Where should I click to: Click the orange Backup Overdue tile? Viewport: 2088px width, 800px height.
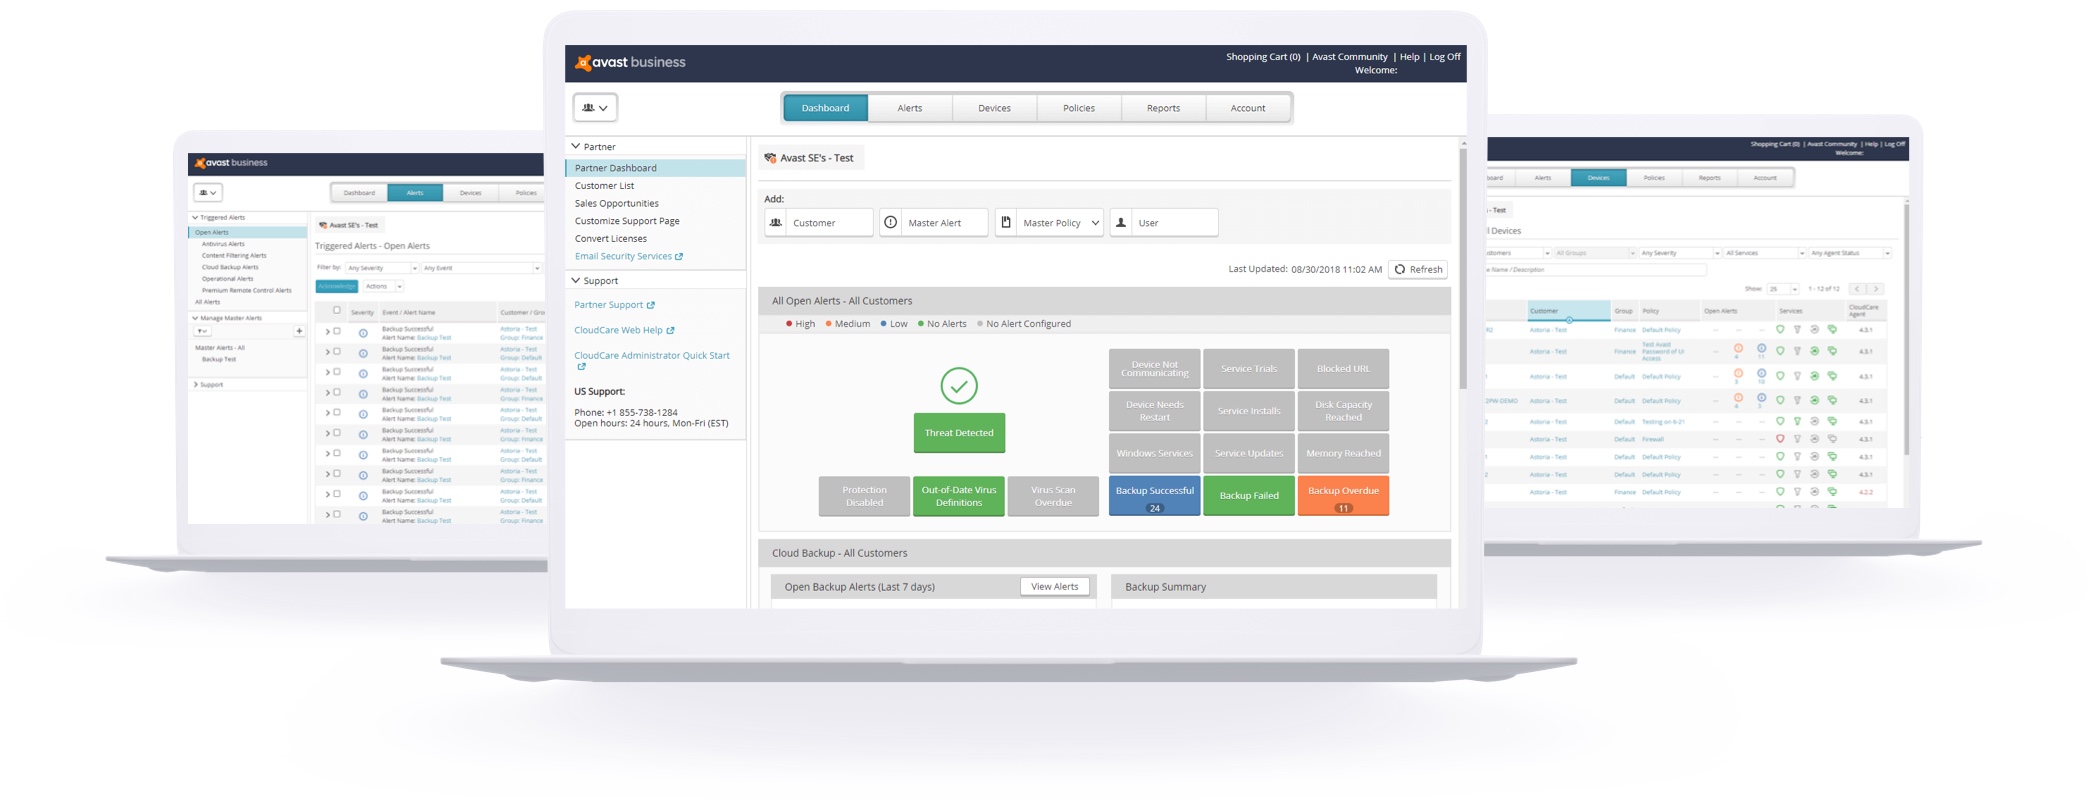click(x=1343, y=495)
